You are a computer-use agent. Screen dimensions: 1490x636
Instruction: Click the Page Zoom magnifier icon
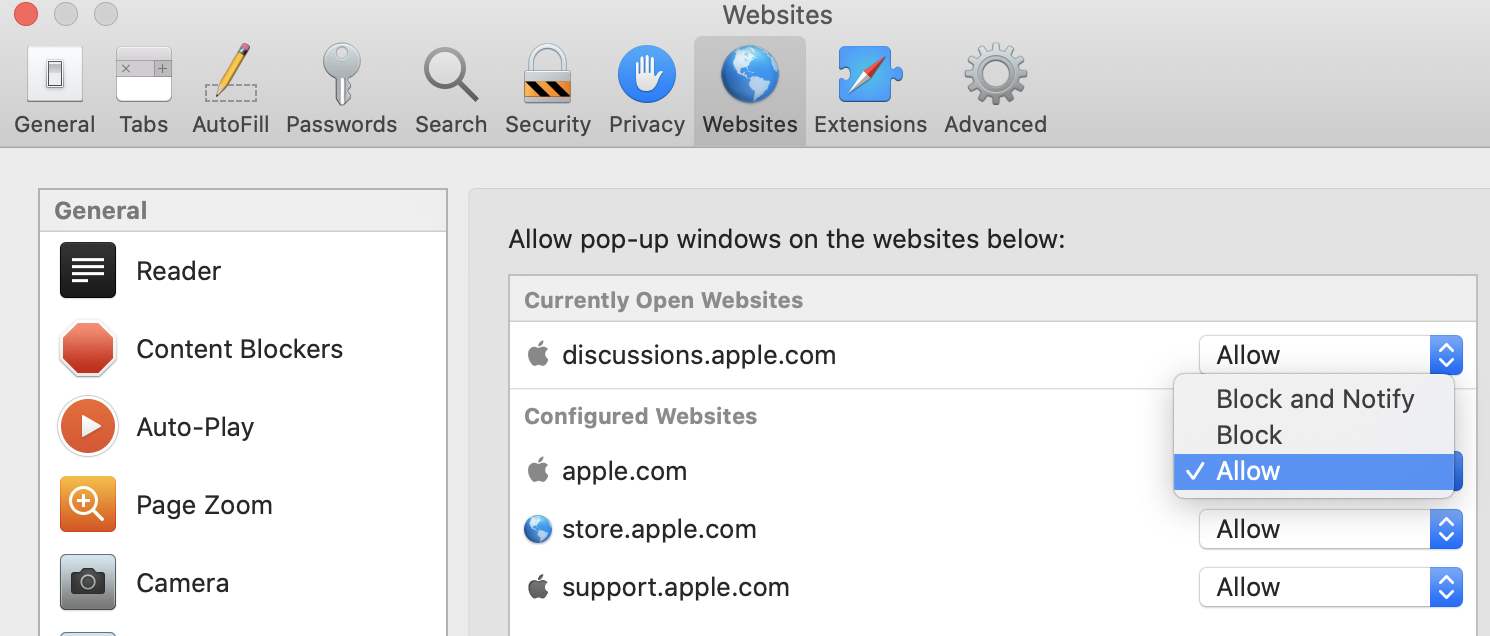[x=88, y=504]
